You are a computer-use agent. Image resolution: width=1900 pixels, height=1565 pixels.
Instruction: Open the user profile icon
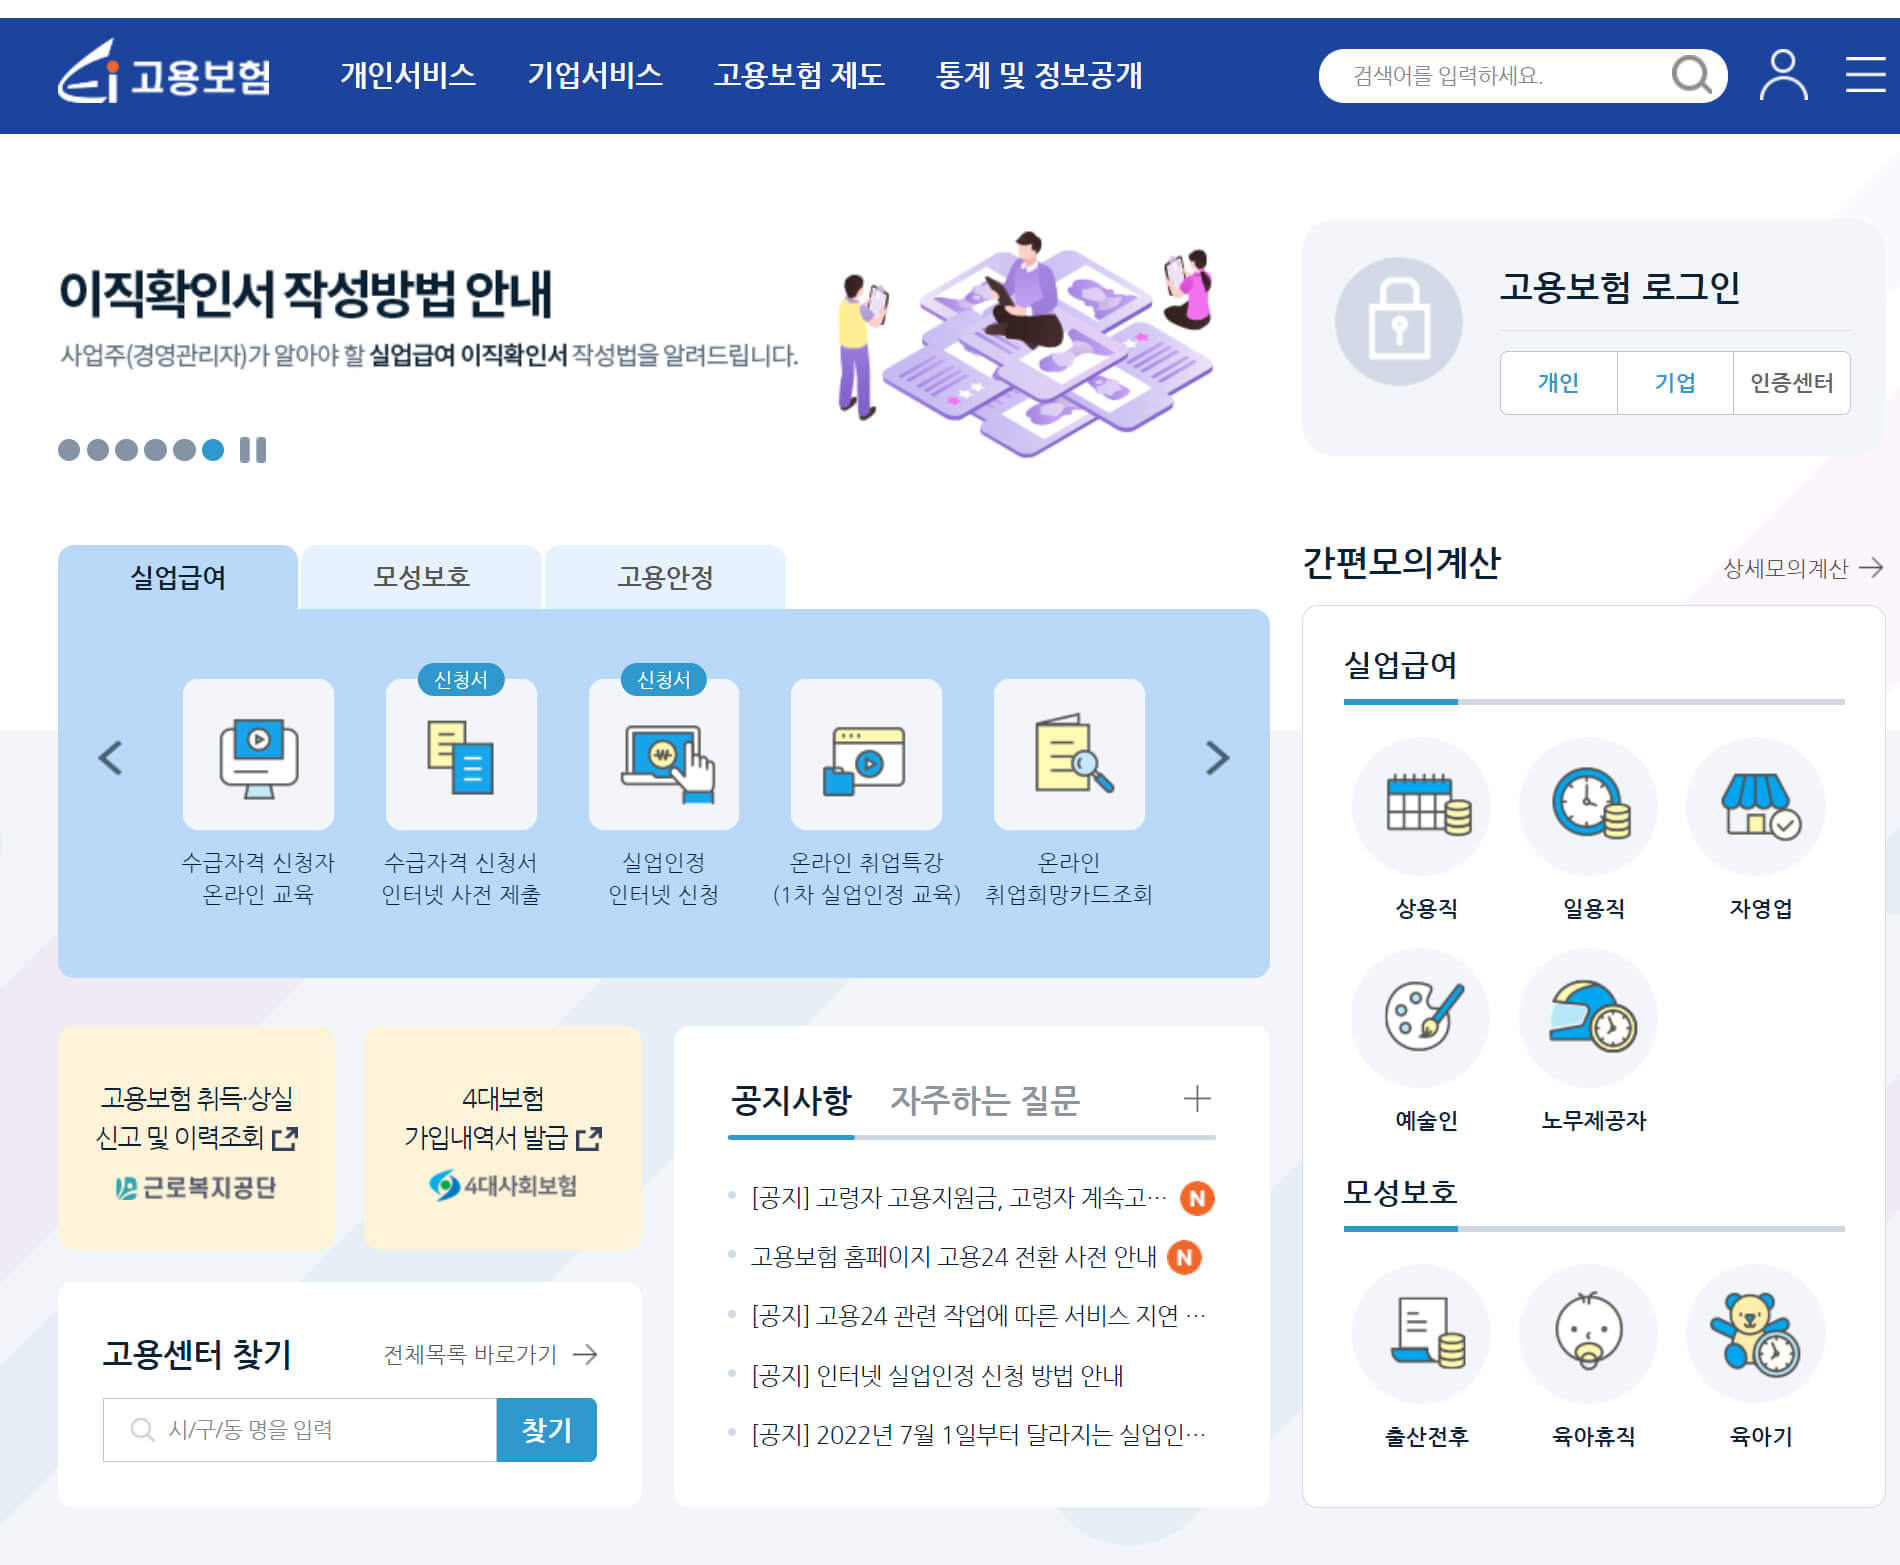1782,75
